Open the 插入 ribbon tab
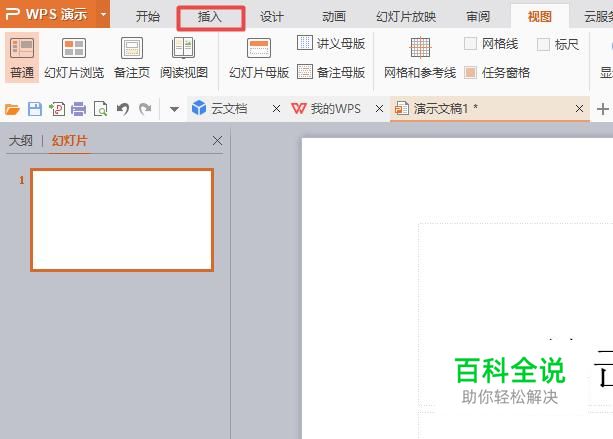Image resolution: width=613 pixels, height=439 pixels. tap(210, 17)
